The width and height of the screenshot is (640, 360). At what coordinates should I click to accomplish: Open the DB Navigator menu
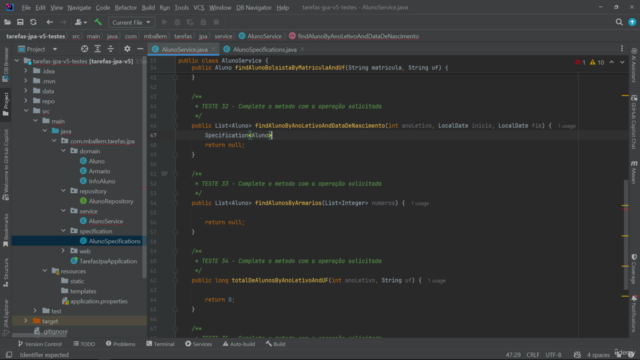(254, 7)
